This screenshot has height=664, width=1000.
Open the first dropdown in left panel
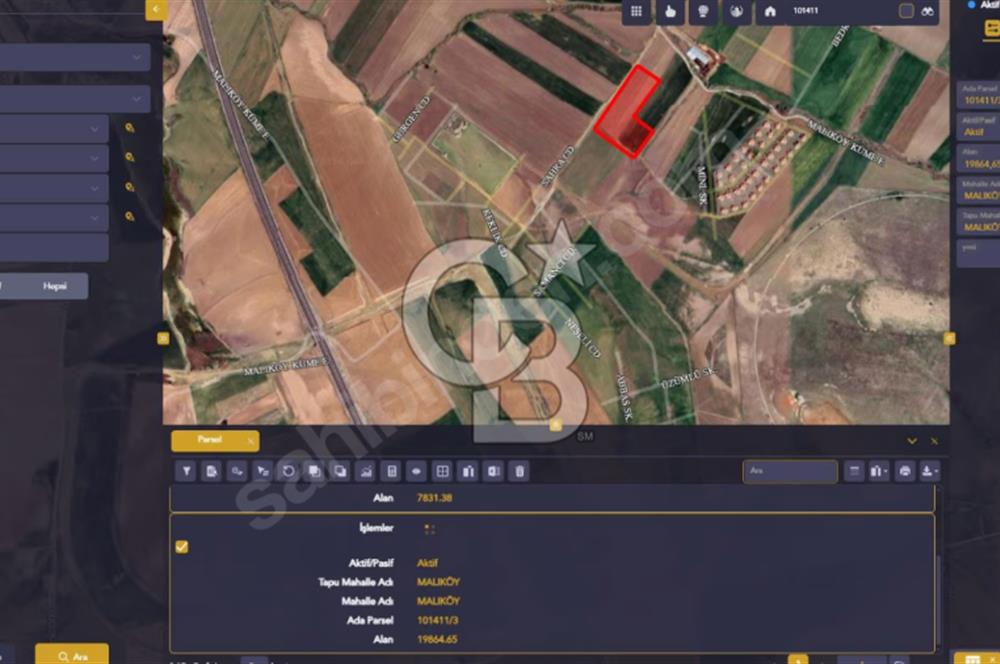(x=75, y=57)
